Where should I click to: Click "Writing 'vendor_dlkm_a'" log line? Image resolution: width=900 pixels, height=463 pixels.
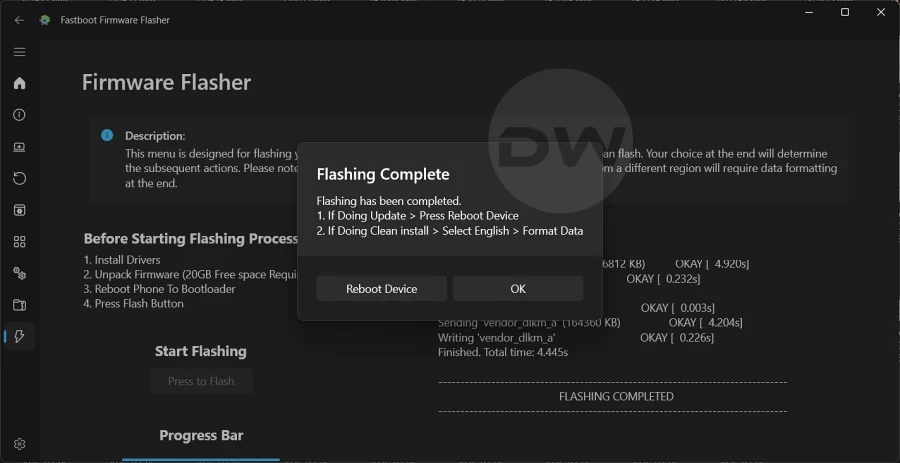tap(496, 338)
